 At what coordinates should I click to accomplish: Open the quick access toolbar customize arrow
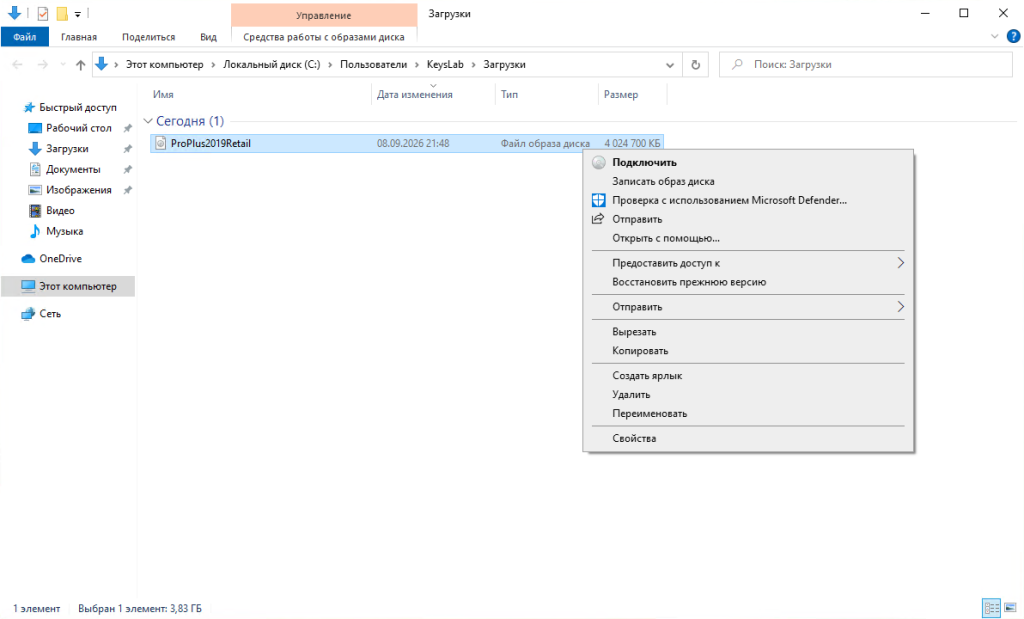pos(78,14)
